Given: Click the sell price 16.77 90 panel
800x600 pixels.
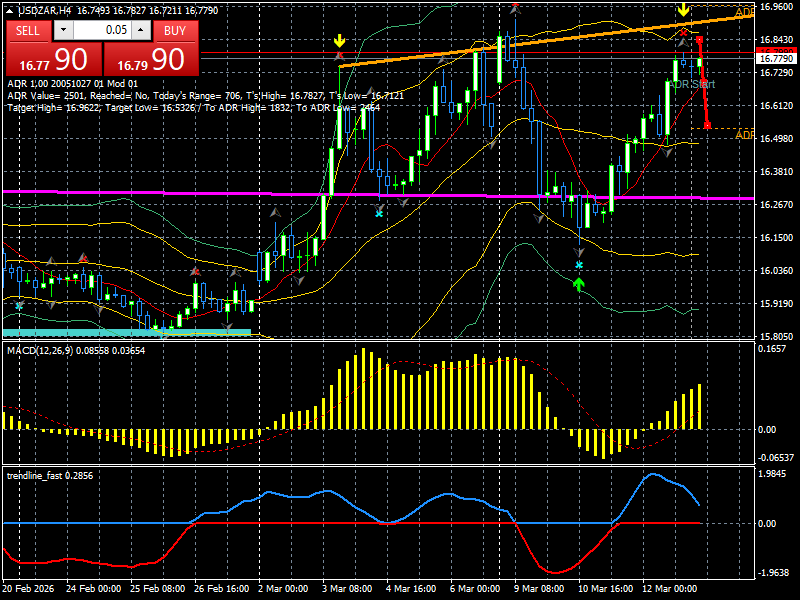Looking at the screenshot, I should pos(54,59).
